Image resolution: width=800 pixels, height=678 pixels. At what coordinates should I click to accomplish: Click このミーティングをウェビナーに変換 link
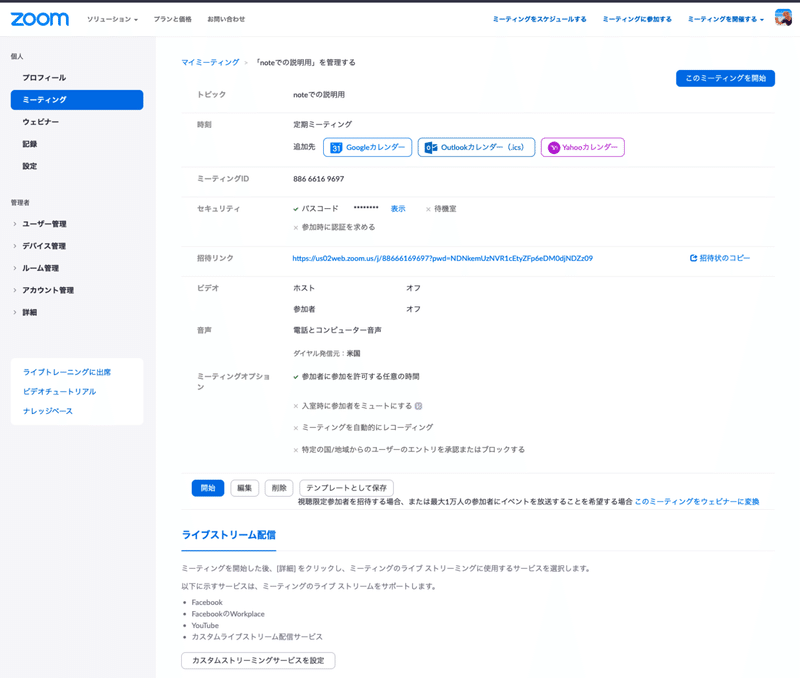(x=696, y=501)
